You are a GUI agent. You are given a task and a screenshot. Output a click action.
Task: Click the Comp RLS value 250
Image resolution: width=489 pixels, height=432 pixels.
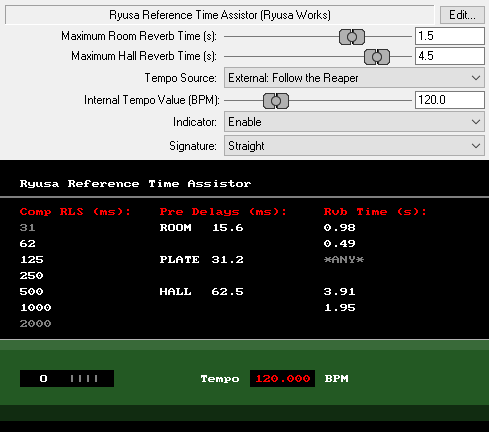31,276
